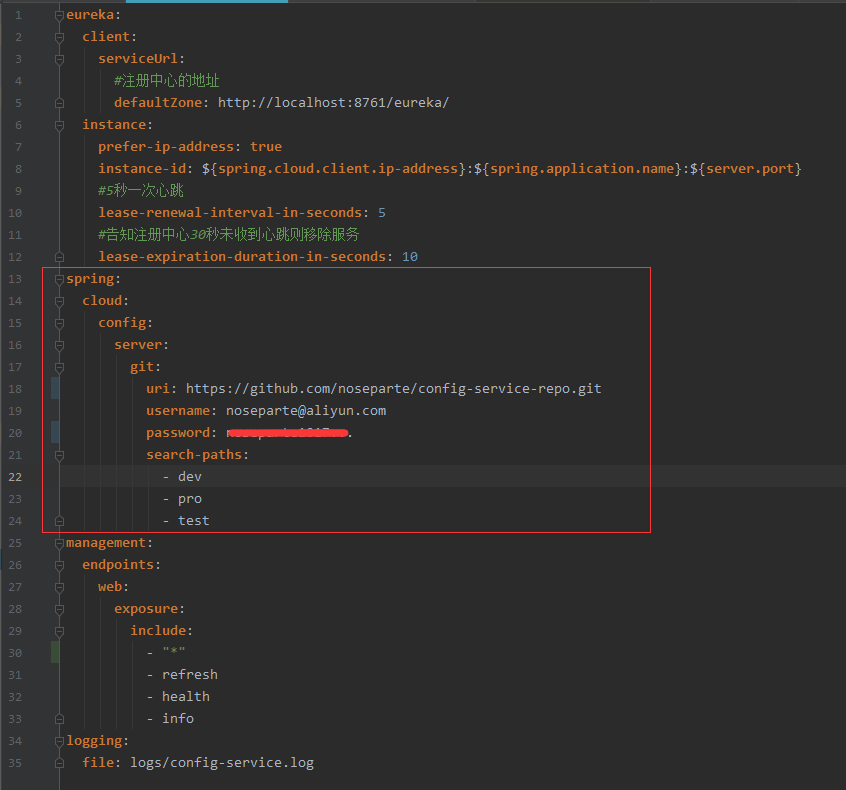Click the health include entry

pyautogui.click(x=186, y=697)
